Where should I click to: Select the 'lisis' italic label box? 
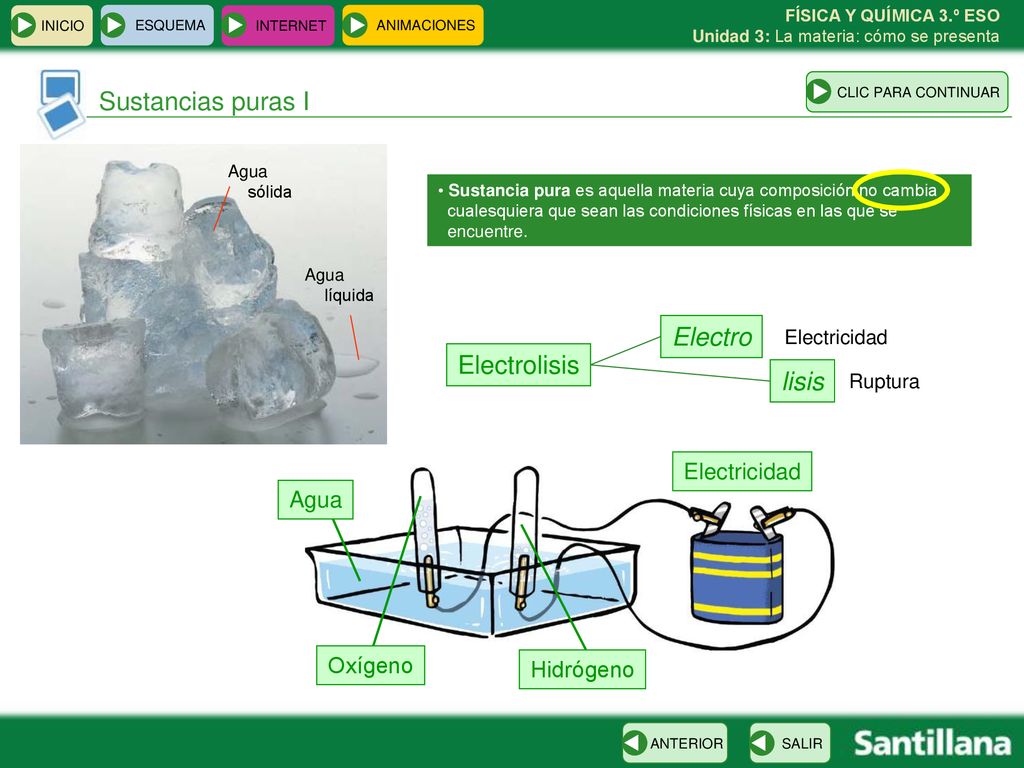tap(802, 381)
